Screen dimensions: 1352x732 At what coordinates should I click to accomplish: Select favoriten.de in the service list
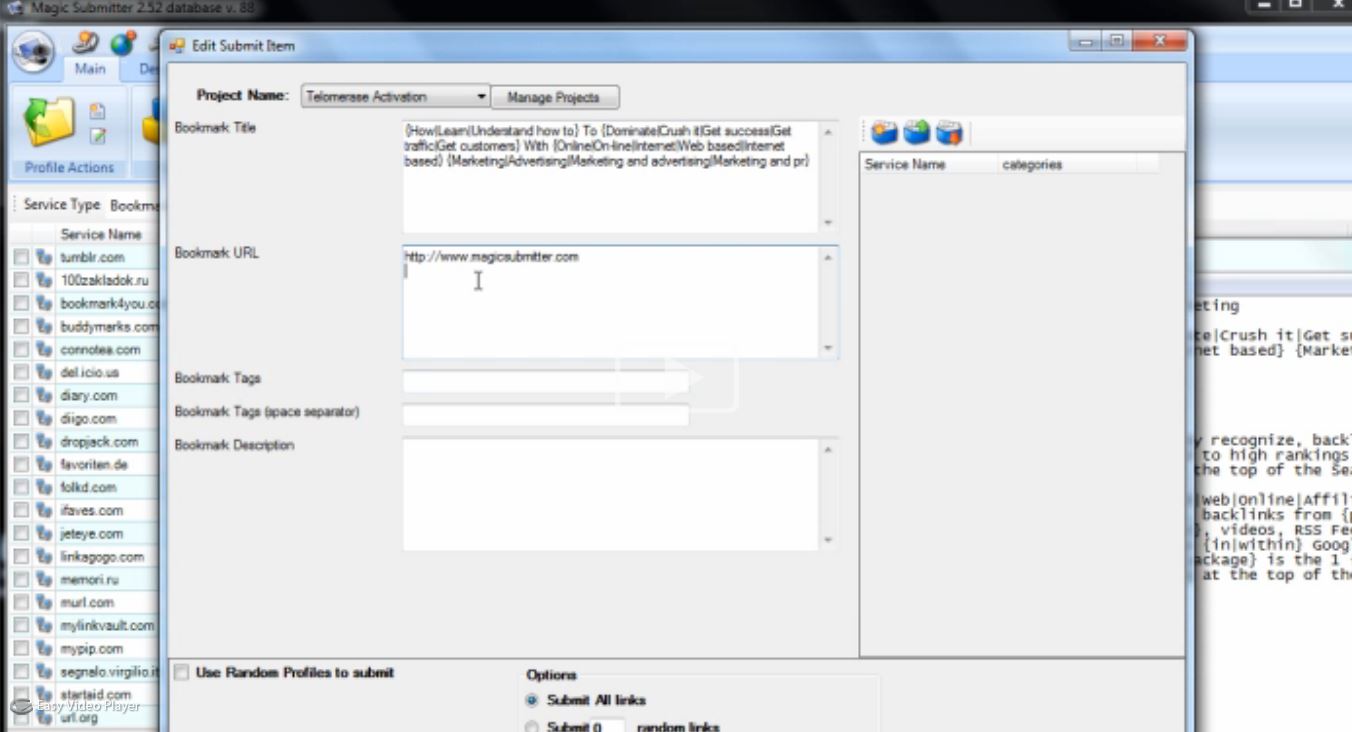[94, 465]
